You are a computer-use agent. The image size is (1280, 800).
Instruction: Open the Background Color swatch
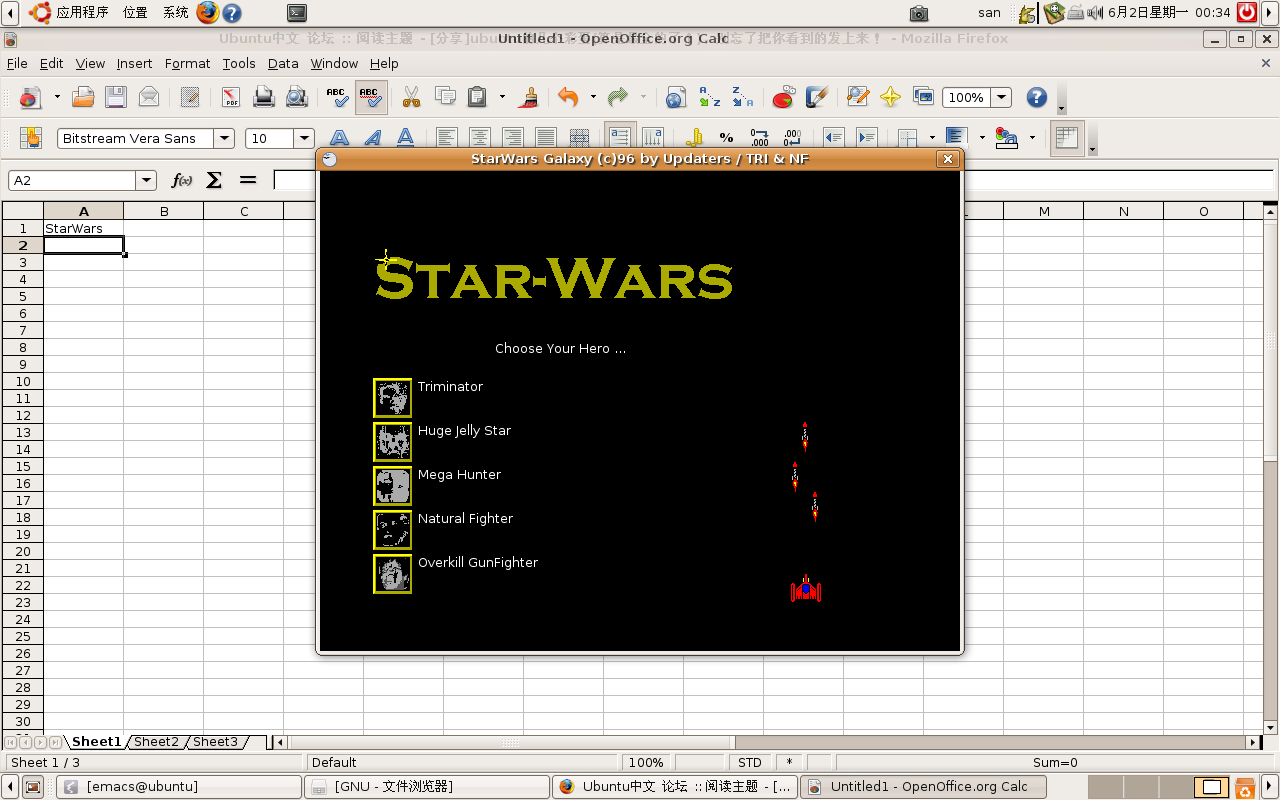pyautogui.click(x=957, y=138)
